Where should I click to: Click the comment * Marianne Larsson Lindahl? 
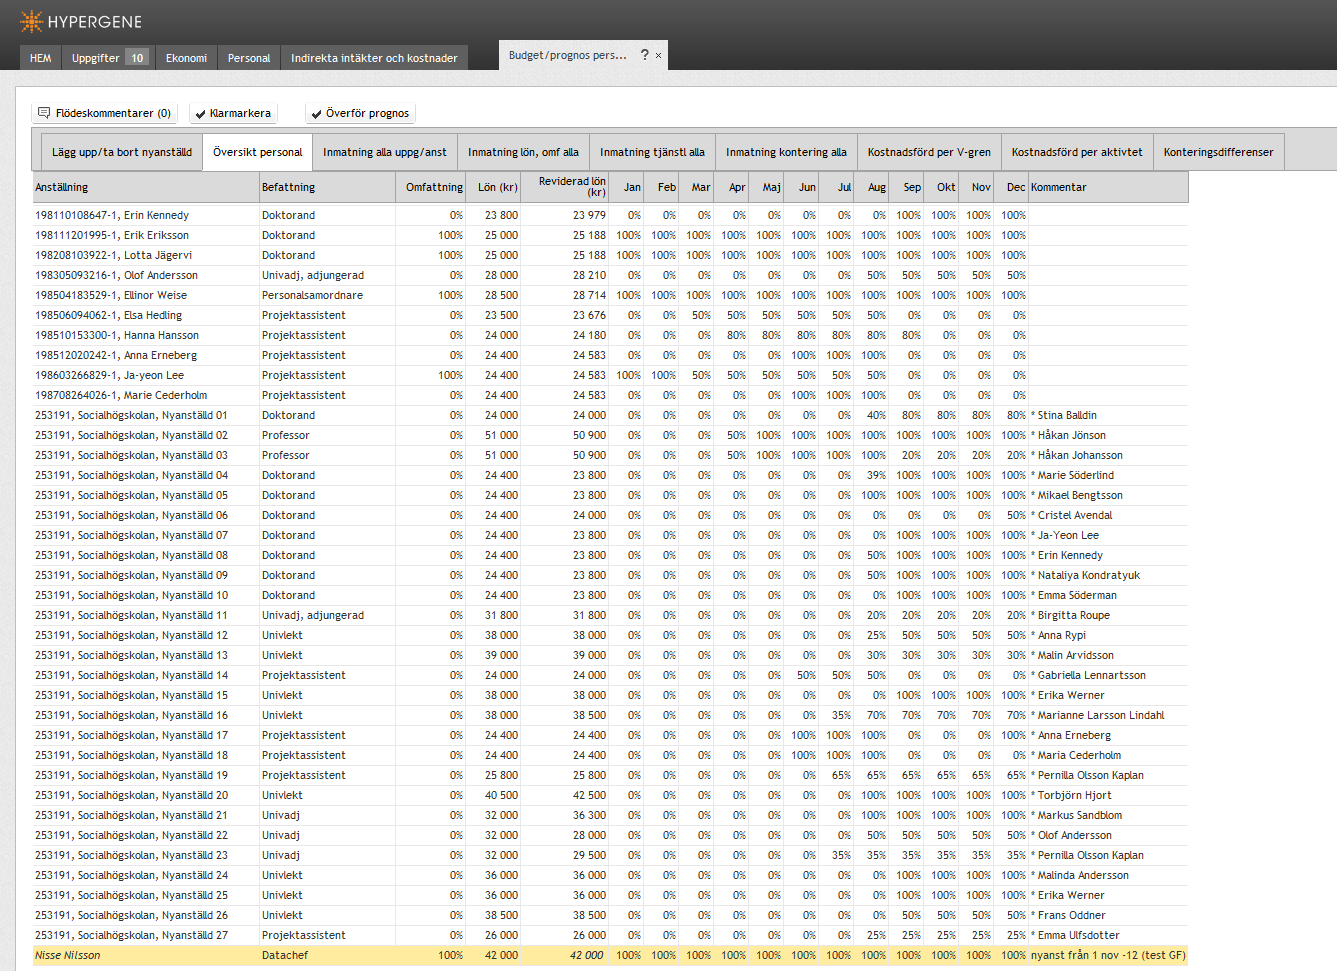point(1098,715)
